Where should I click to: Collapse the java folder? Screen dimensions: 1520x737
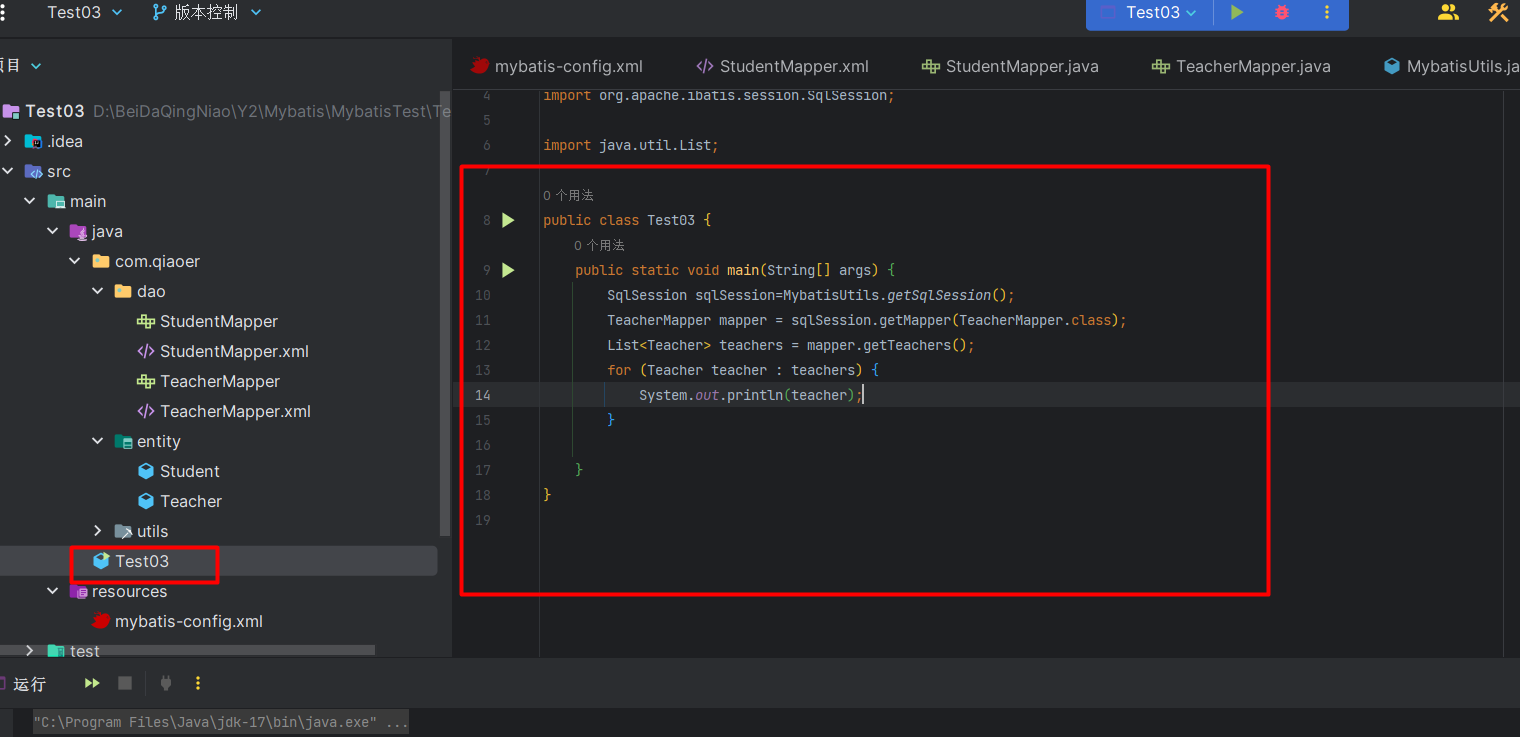pos(52,231)
